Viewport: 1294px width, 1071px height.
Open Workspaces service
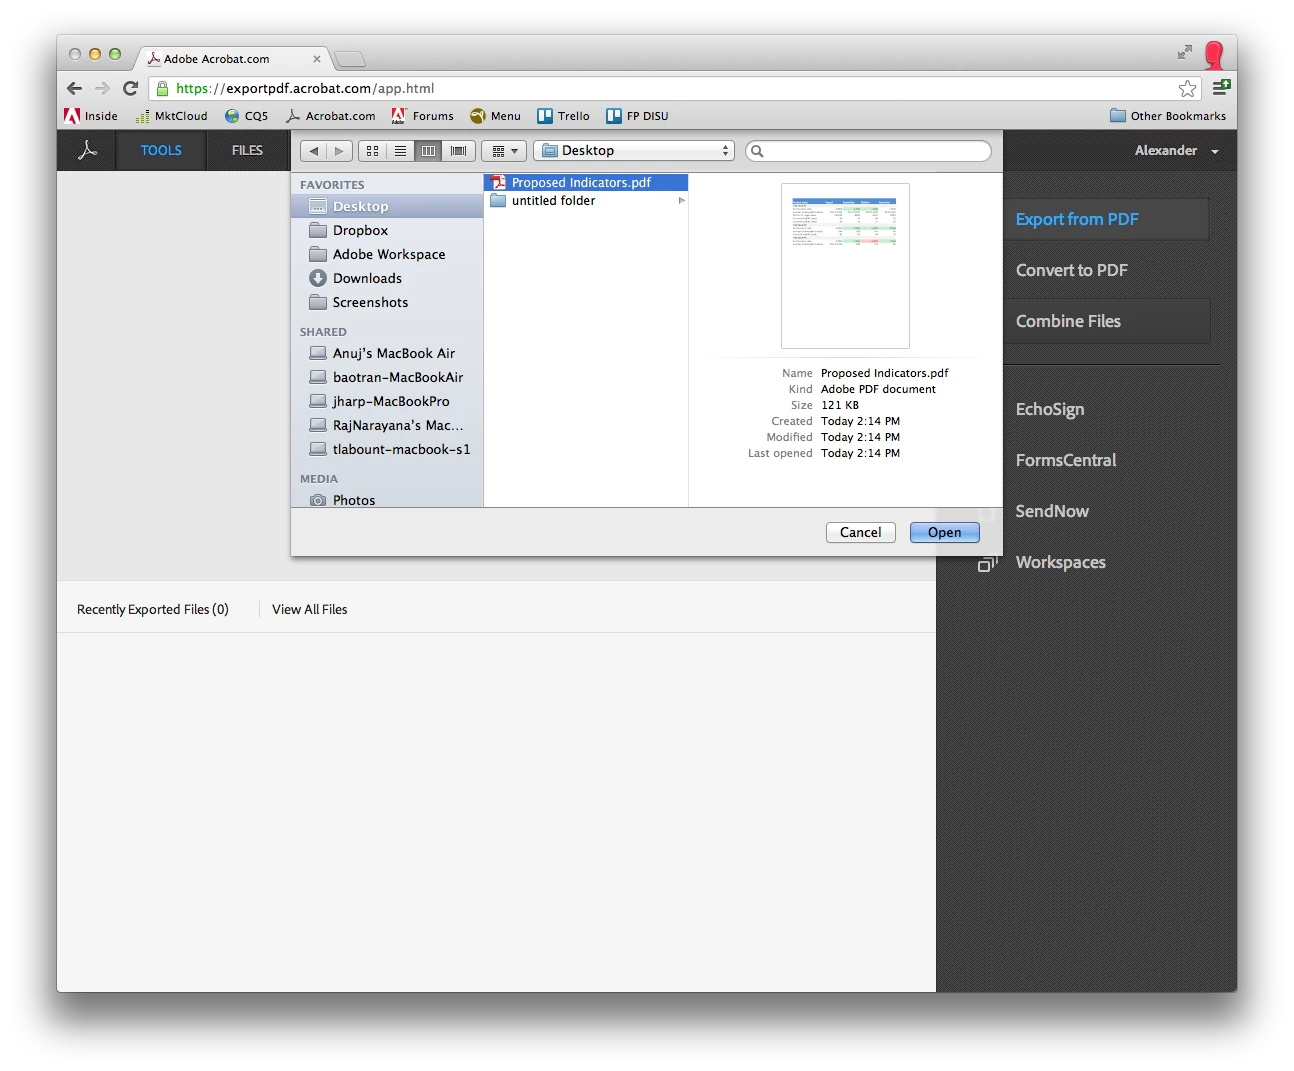tap(1061, 562)
